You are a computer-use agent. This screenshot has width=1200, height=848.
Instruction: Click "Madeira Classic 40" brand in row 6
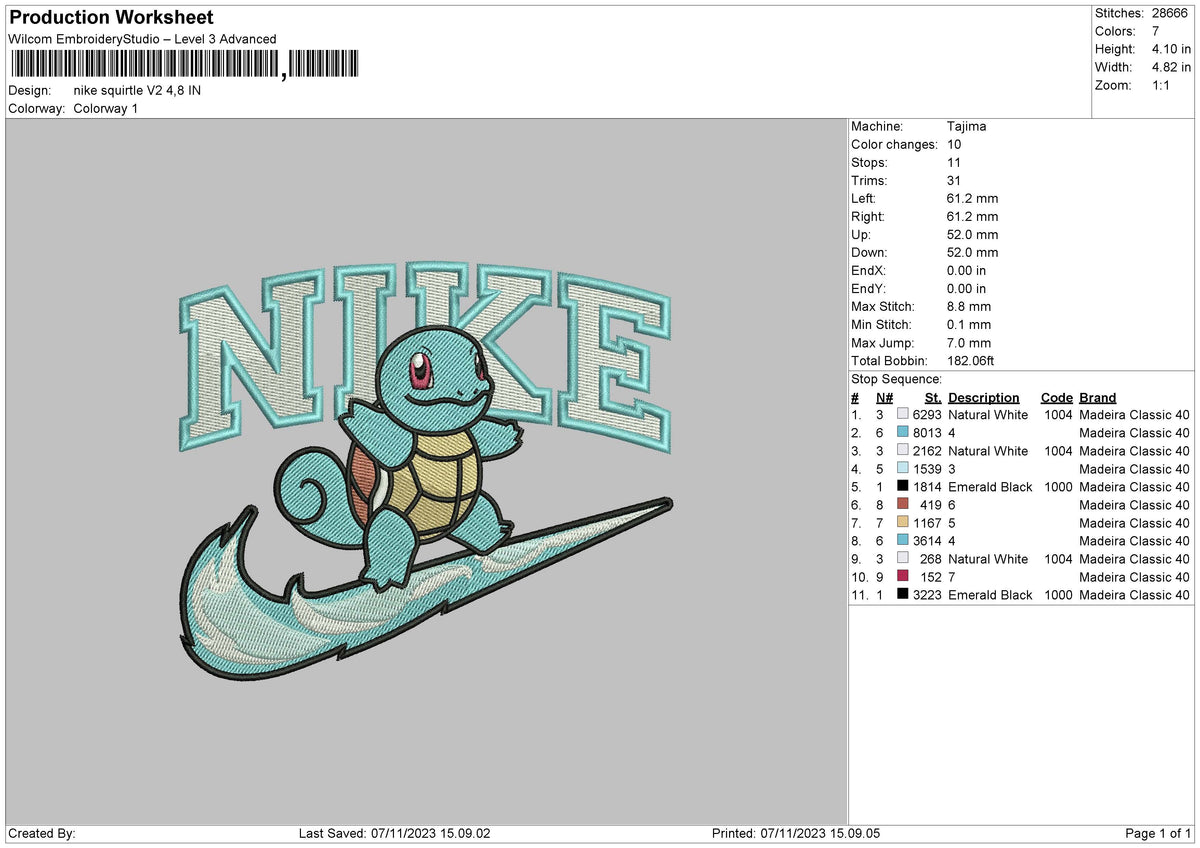pyautogui.click(x=1135, y=504)
